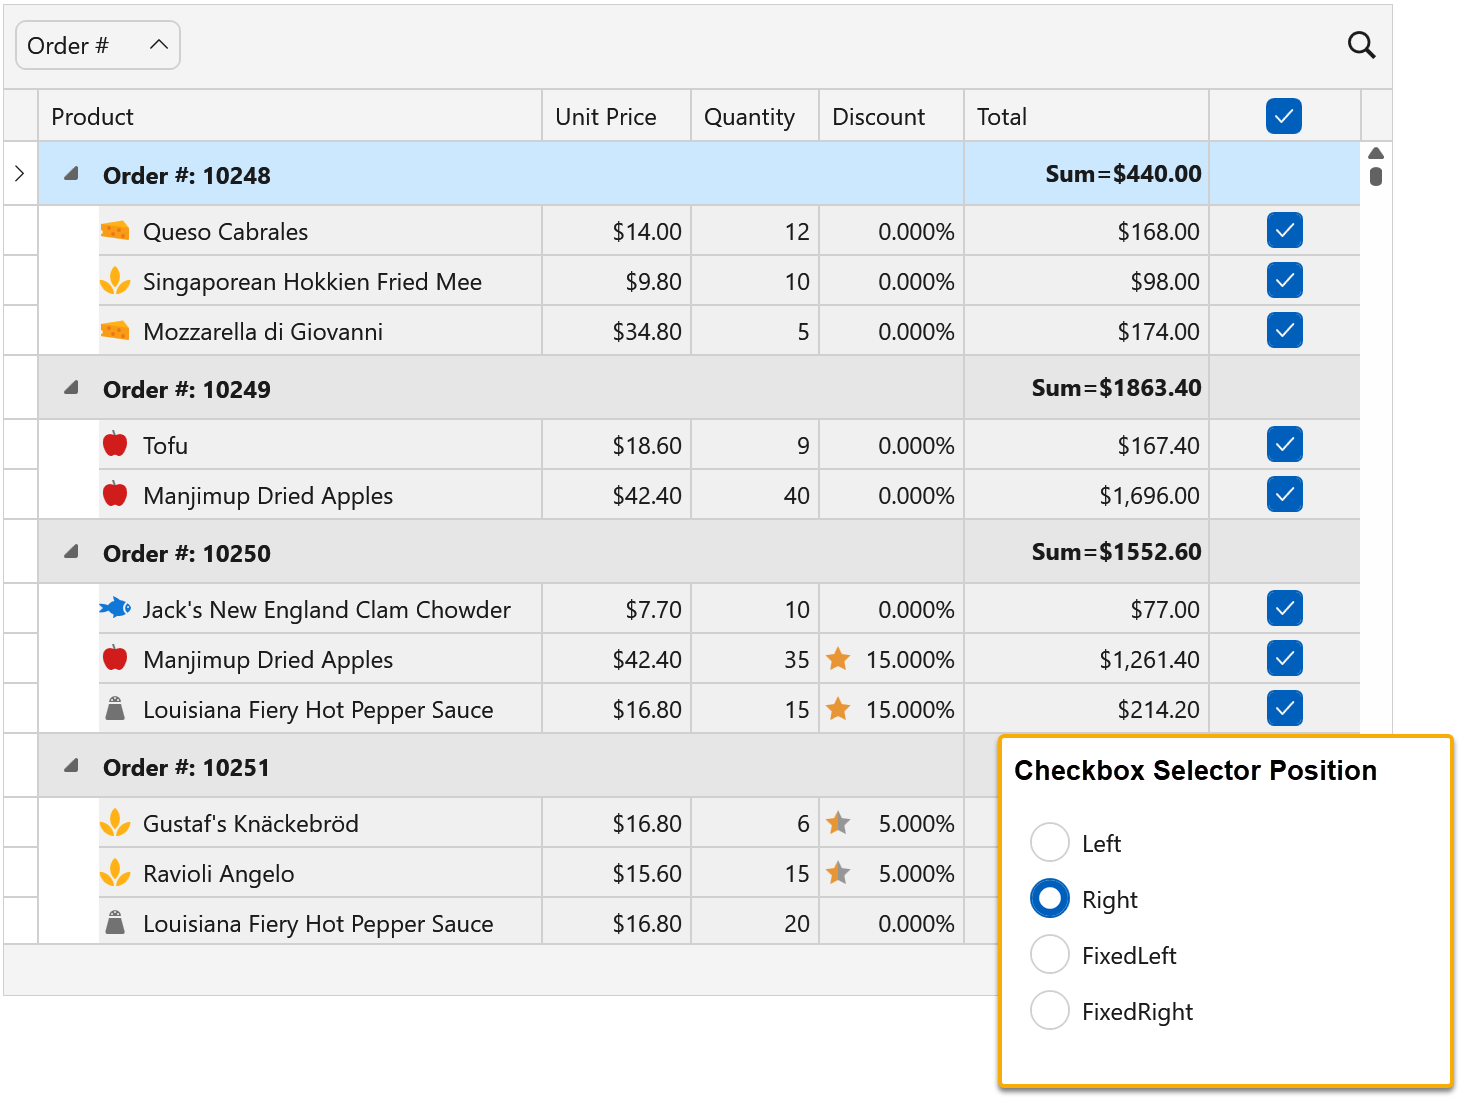Click the scrollbar up arrow
This screenshot has width=1466, height=1110.
click(x=1376, y=153)
